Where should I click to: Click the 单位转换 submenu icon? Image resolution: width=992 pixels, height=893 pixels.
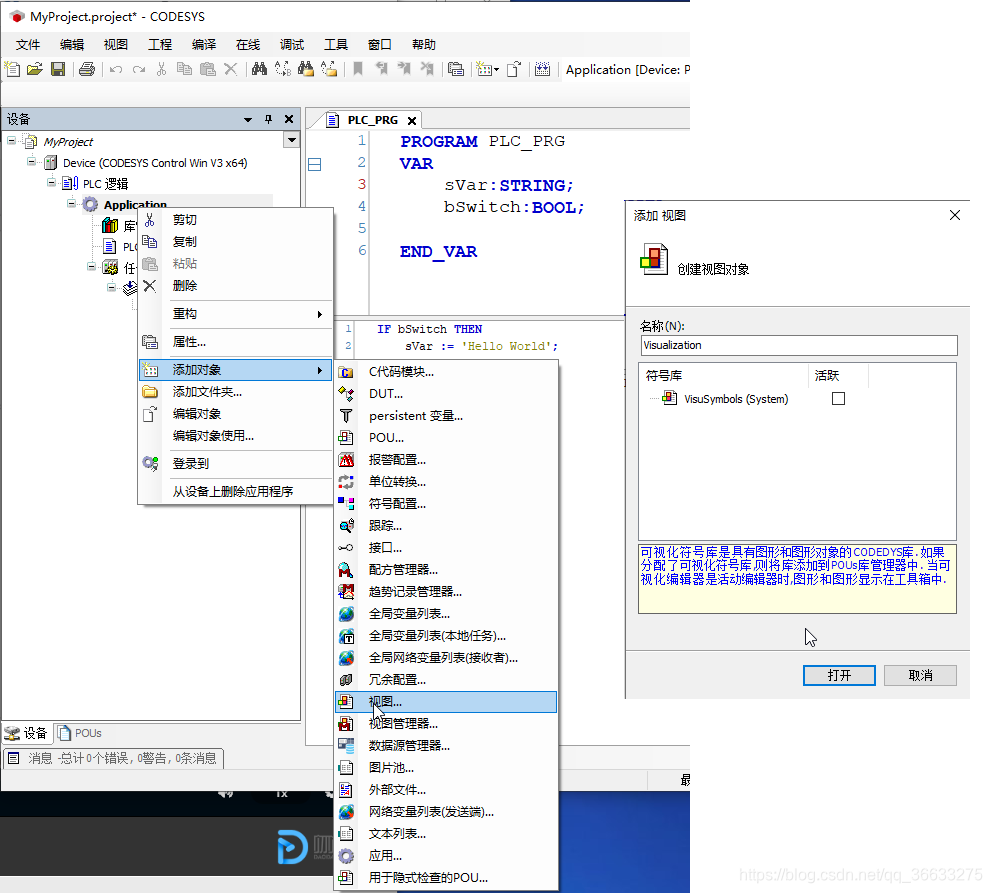click(x=346, y=482)
